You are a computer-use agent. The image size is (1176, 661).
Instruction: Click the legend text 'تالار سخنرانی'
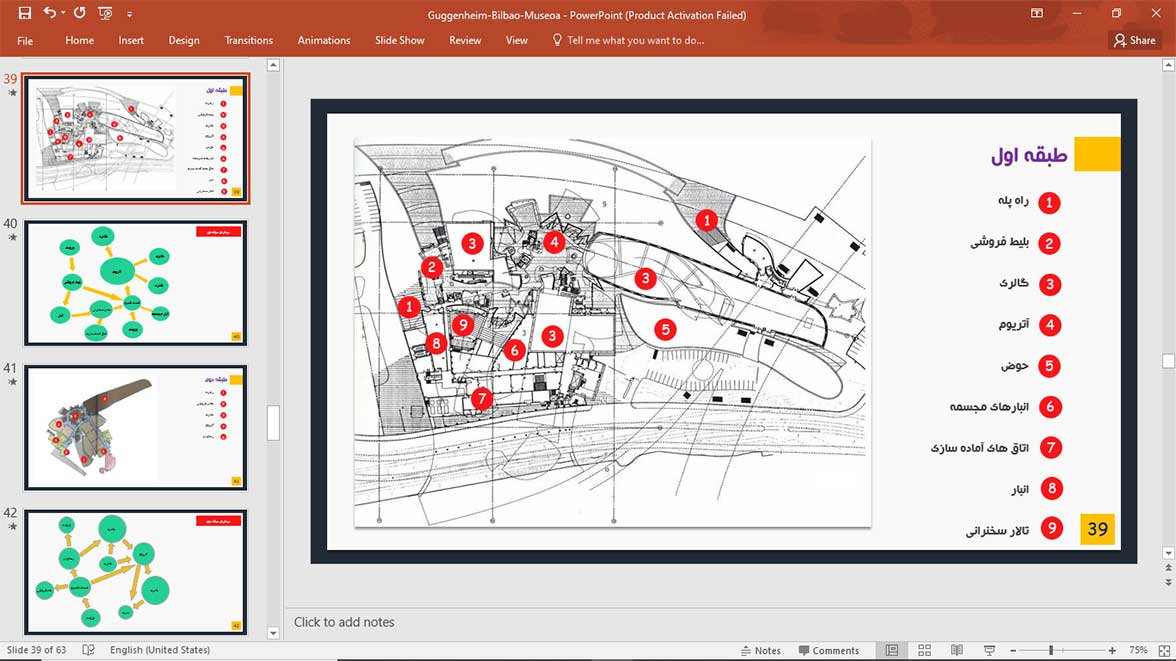point(997,530)
